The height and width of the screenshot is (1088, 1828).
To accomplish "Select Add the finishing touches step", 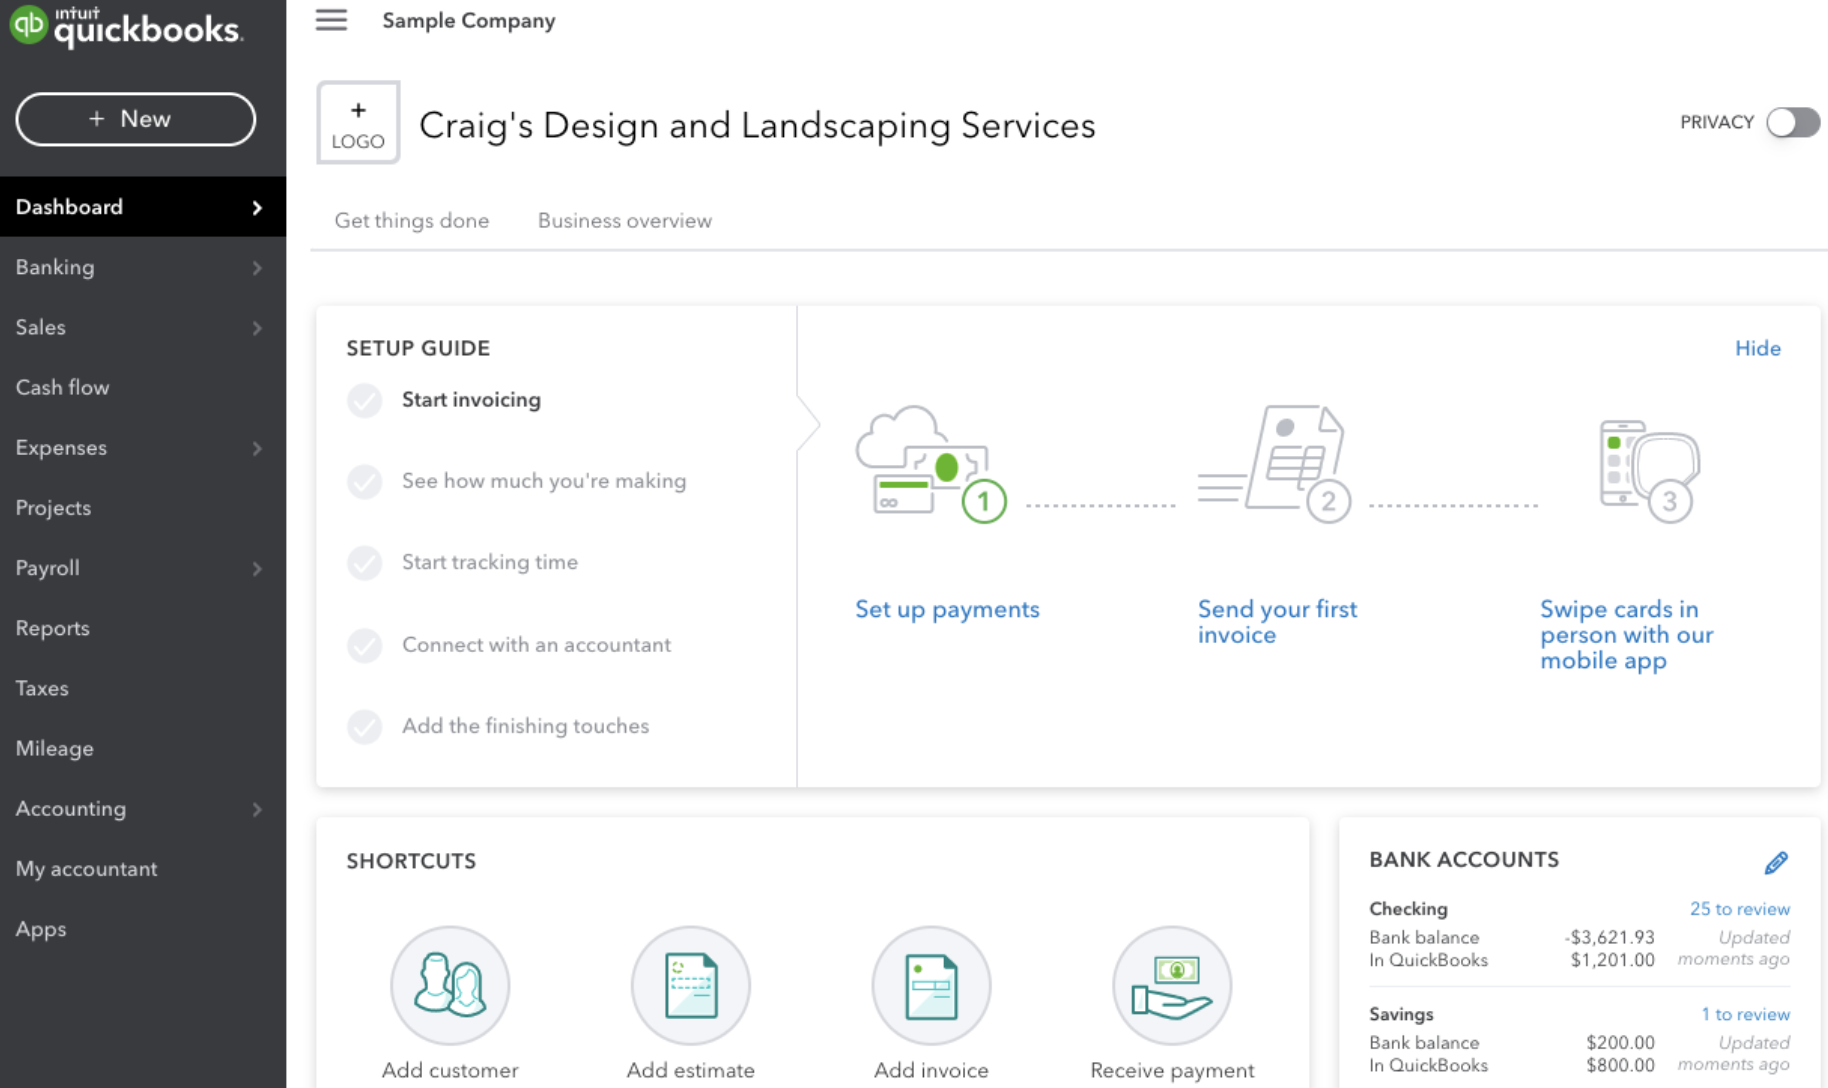I will 525,726.
